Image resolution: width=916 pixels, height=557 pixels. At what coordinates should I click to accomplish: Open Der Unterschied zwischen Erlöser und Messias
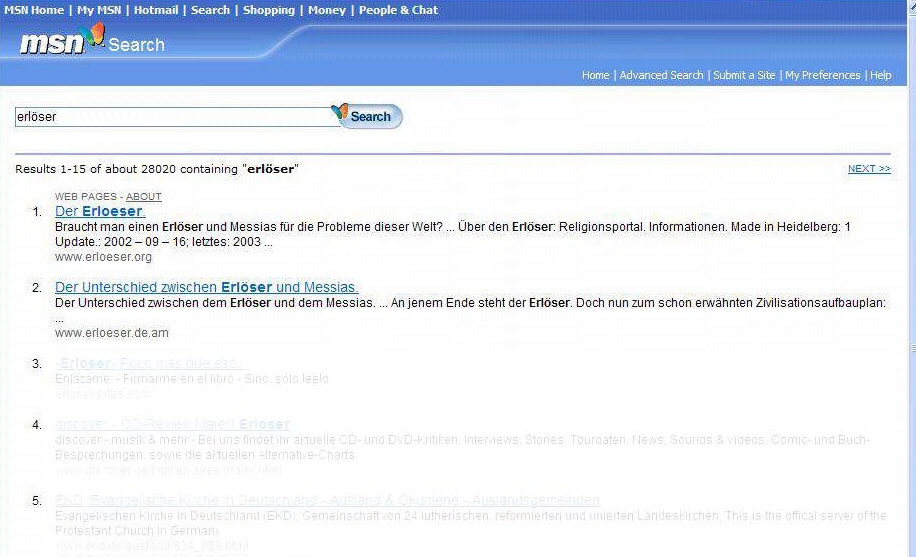click(x=207, y=287)
